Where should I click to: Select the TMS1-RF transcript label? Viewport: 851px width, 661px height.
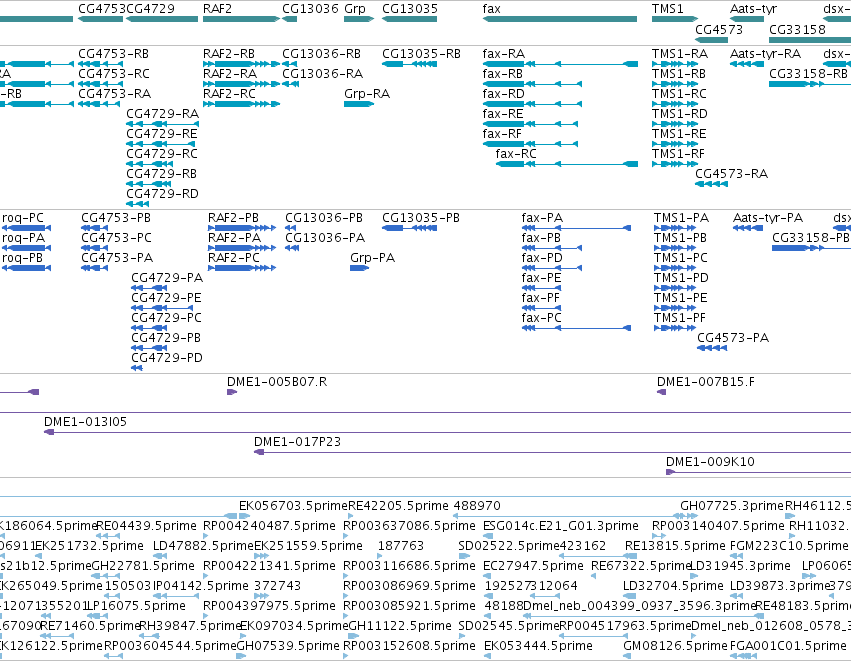point(678,154)
